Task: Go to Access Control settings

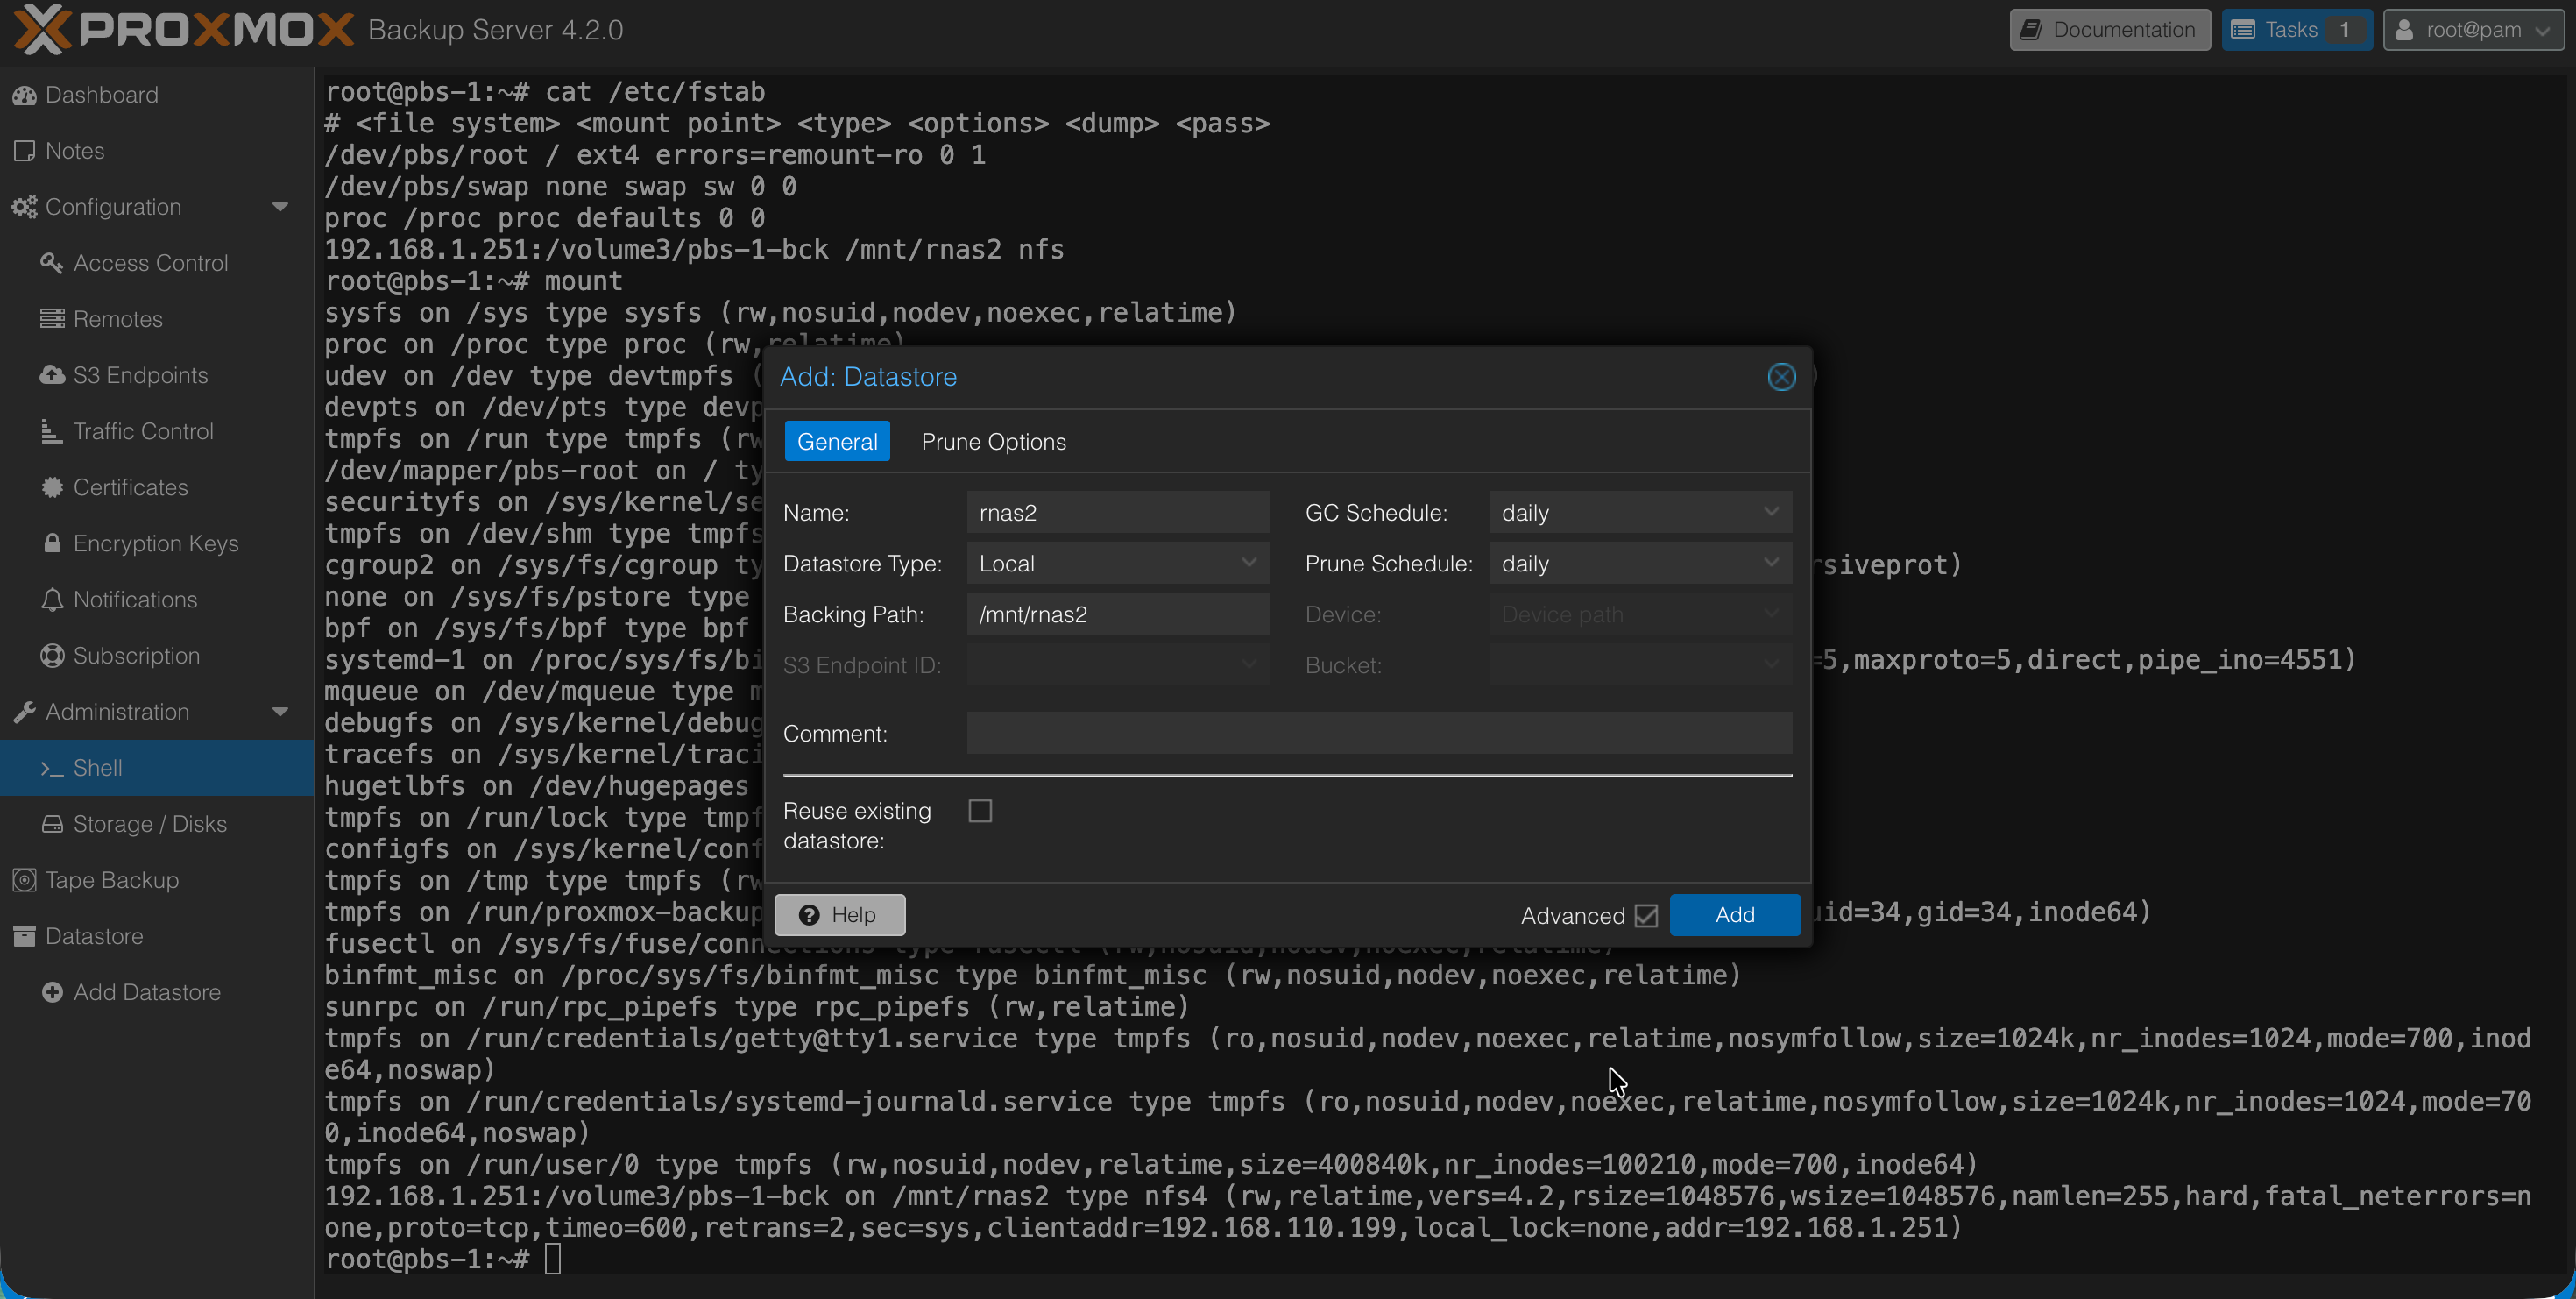Action: [157, 263]
